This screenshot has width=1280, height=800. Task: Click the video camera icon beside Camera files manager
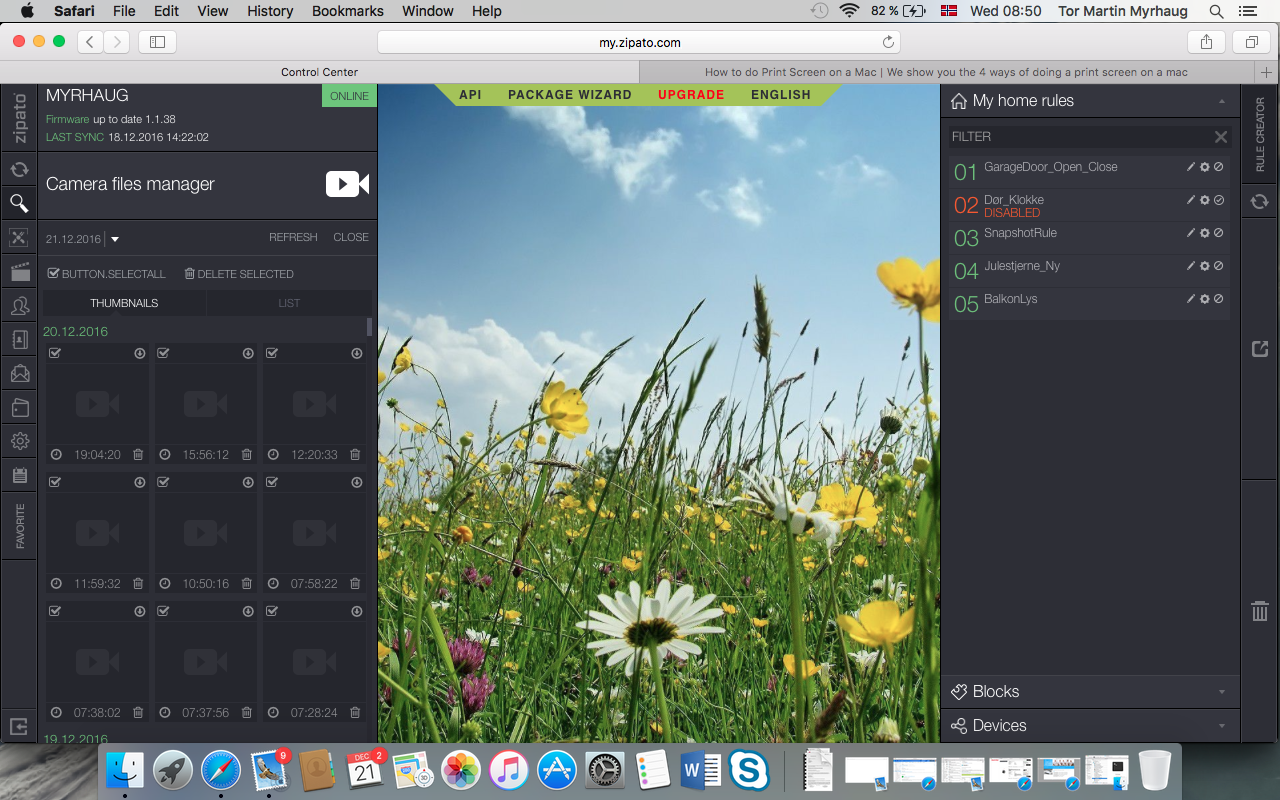click(347, 184)
